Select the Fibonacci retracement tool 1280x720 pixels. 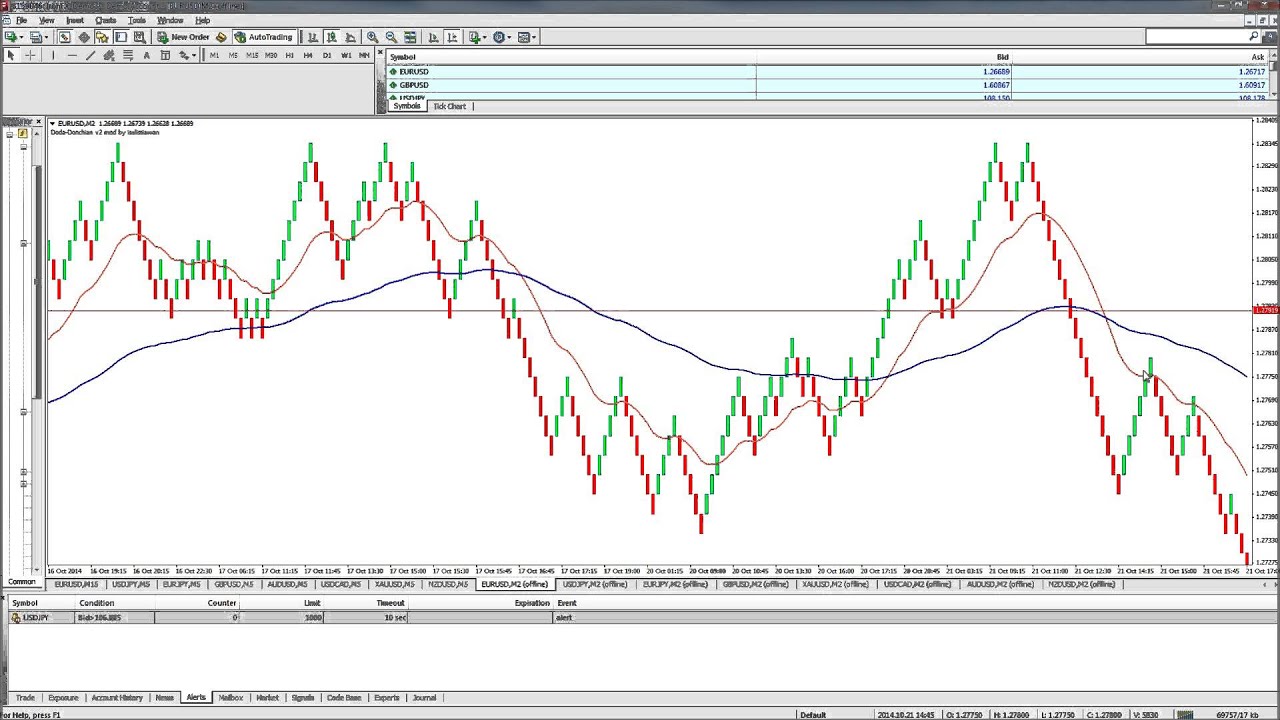128,55
